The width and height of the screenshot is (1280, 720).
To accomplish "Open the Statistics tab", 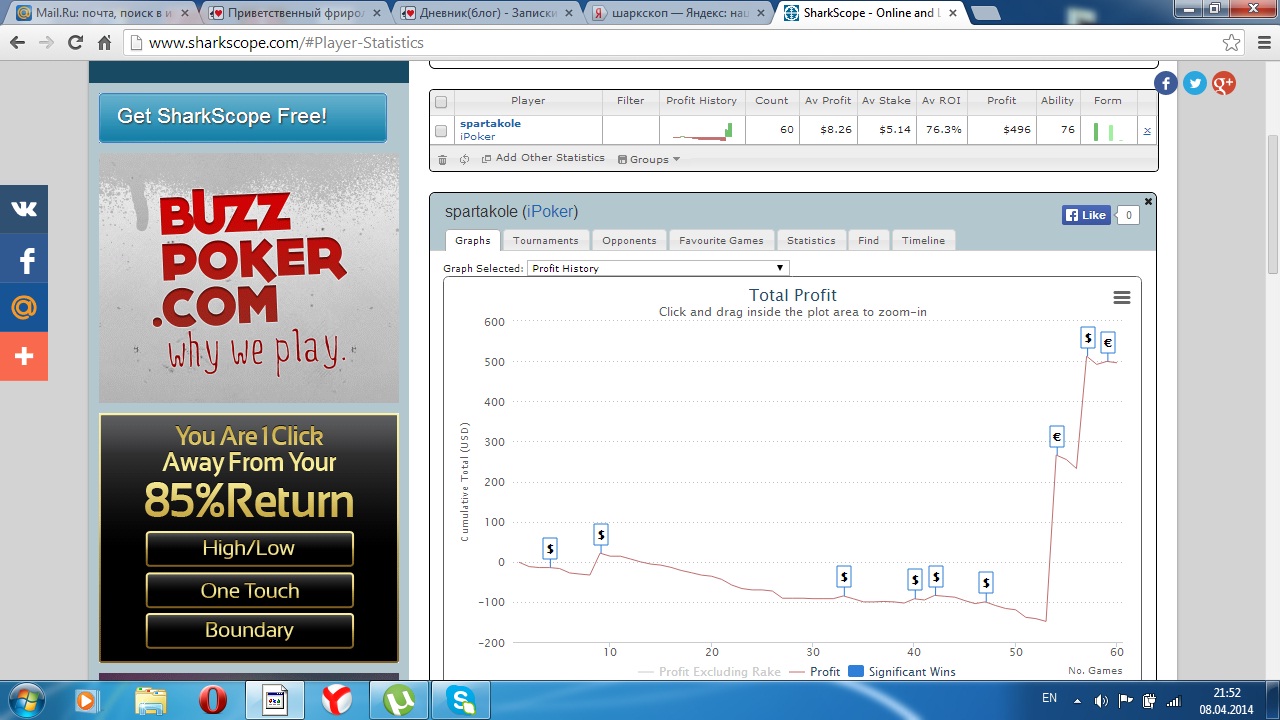I will 810,240.
